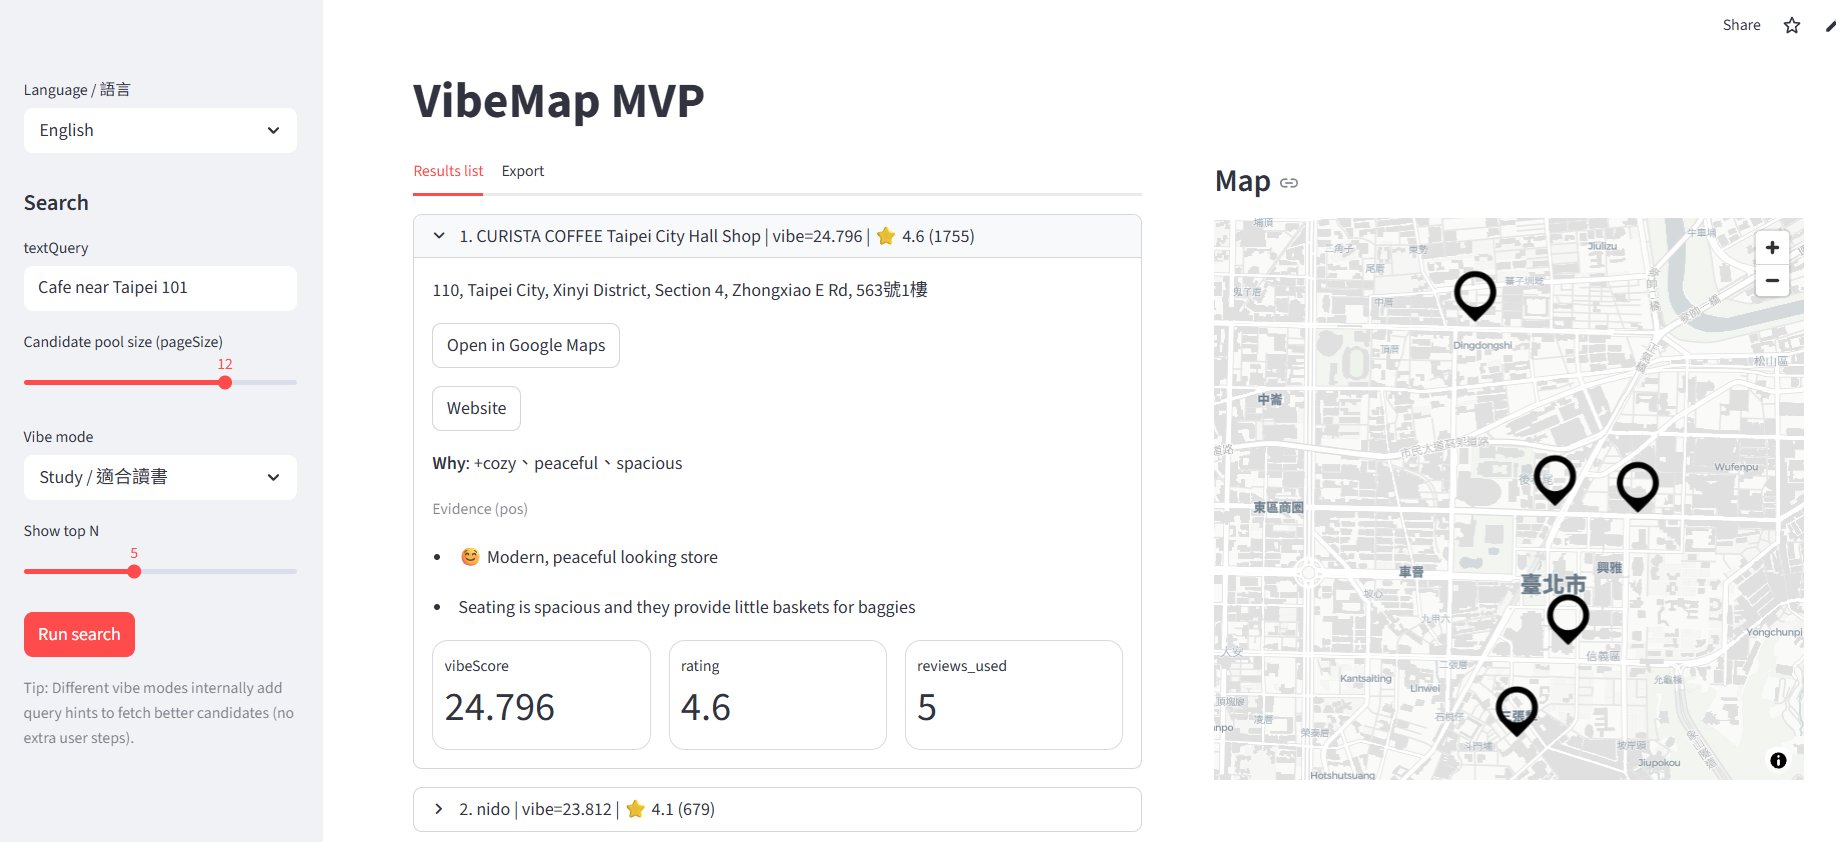Click the Candidate pool size slider handle
The height and width of the screenshot is (842, 1836).
(x=225, y=382)
